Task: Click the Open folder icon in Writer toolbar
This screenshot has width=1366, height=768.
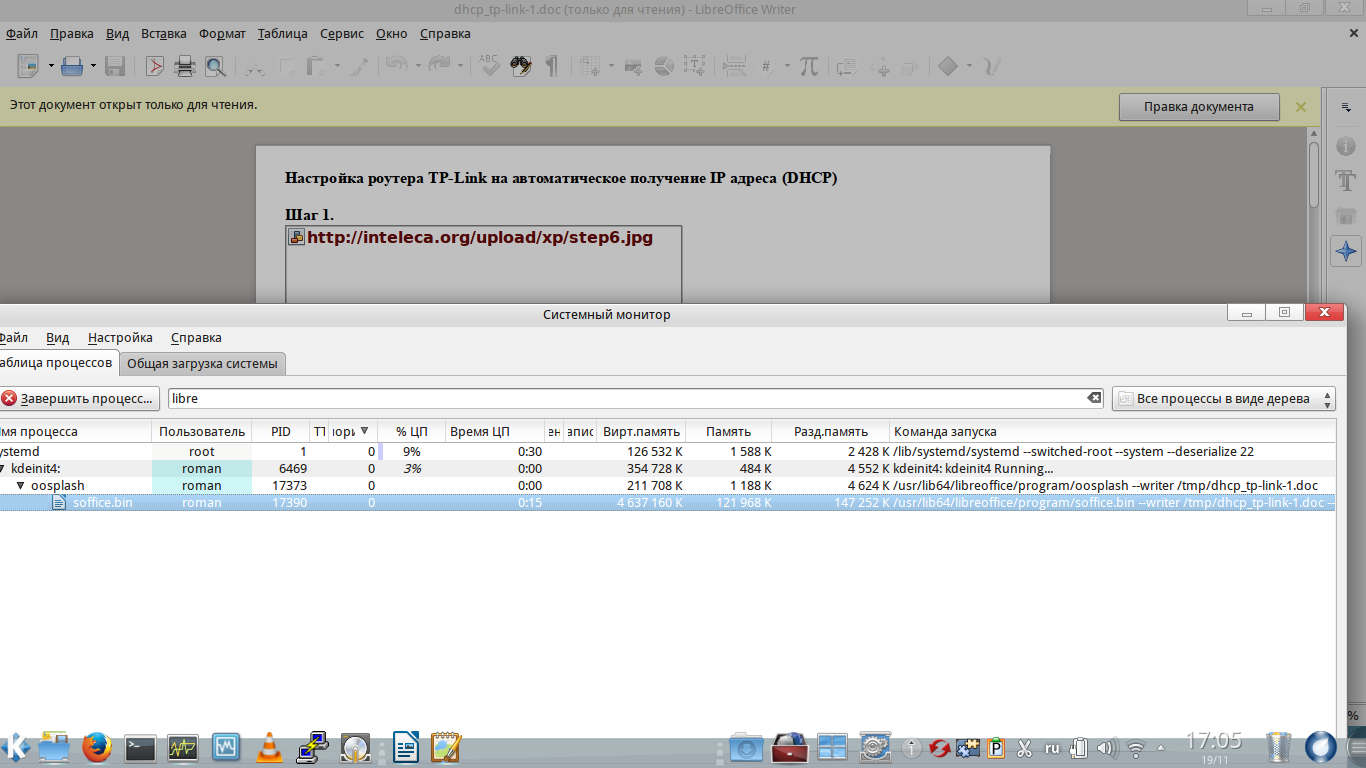Action: 72,66
